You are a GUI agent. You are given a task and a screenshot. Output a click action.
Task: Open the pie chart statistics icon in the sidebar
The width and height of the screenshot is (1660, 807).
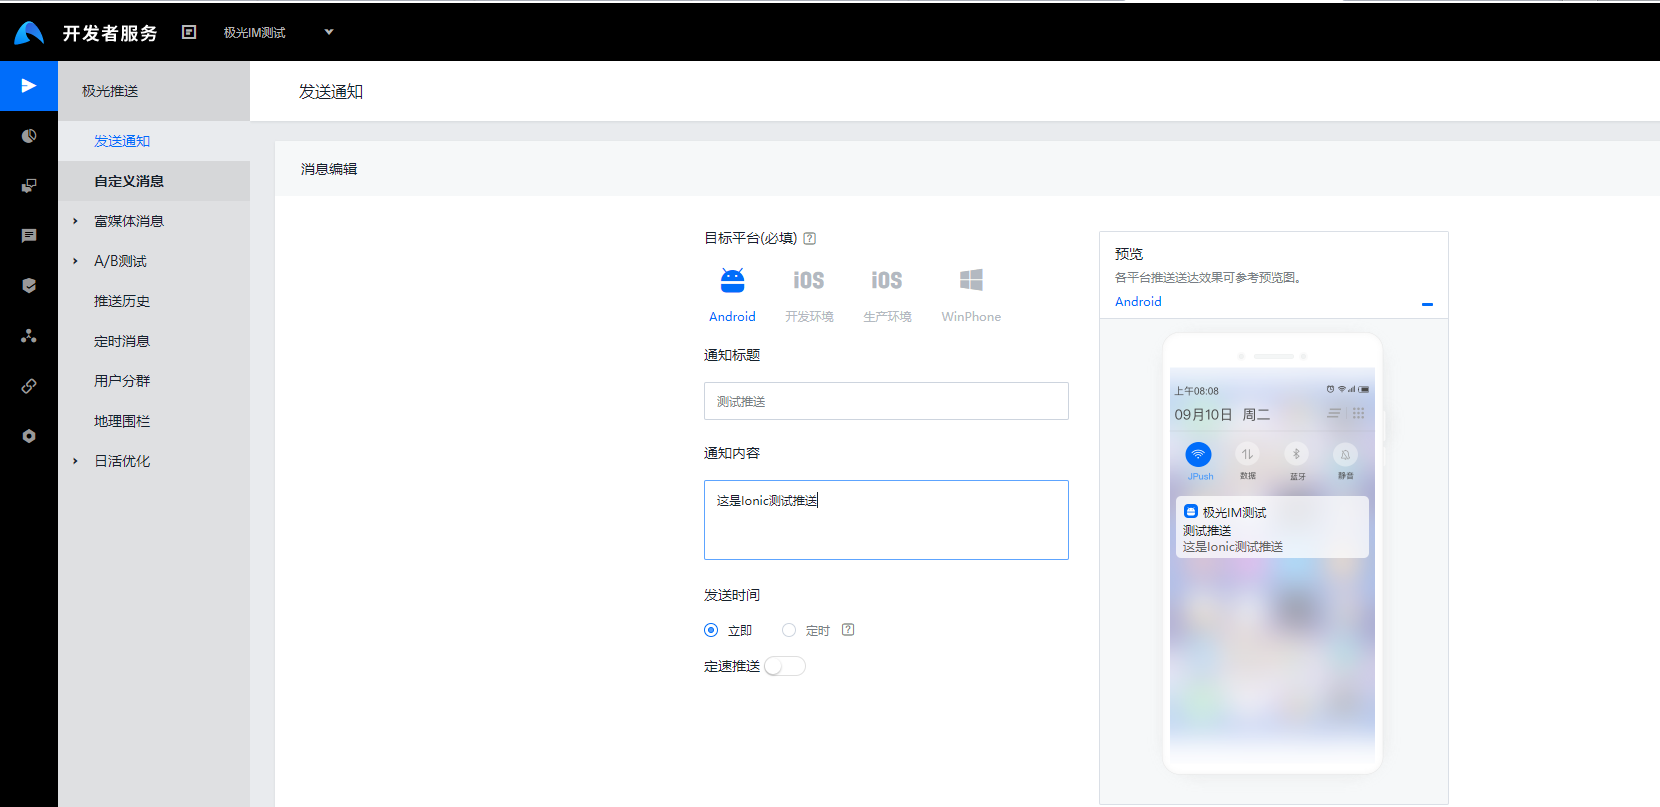[29, 136]
